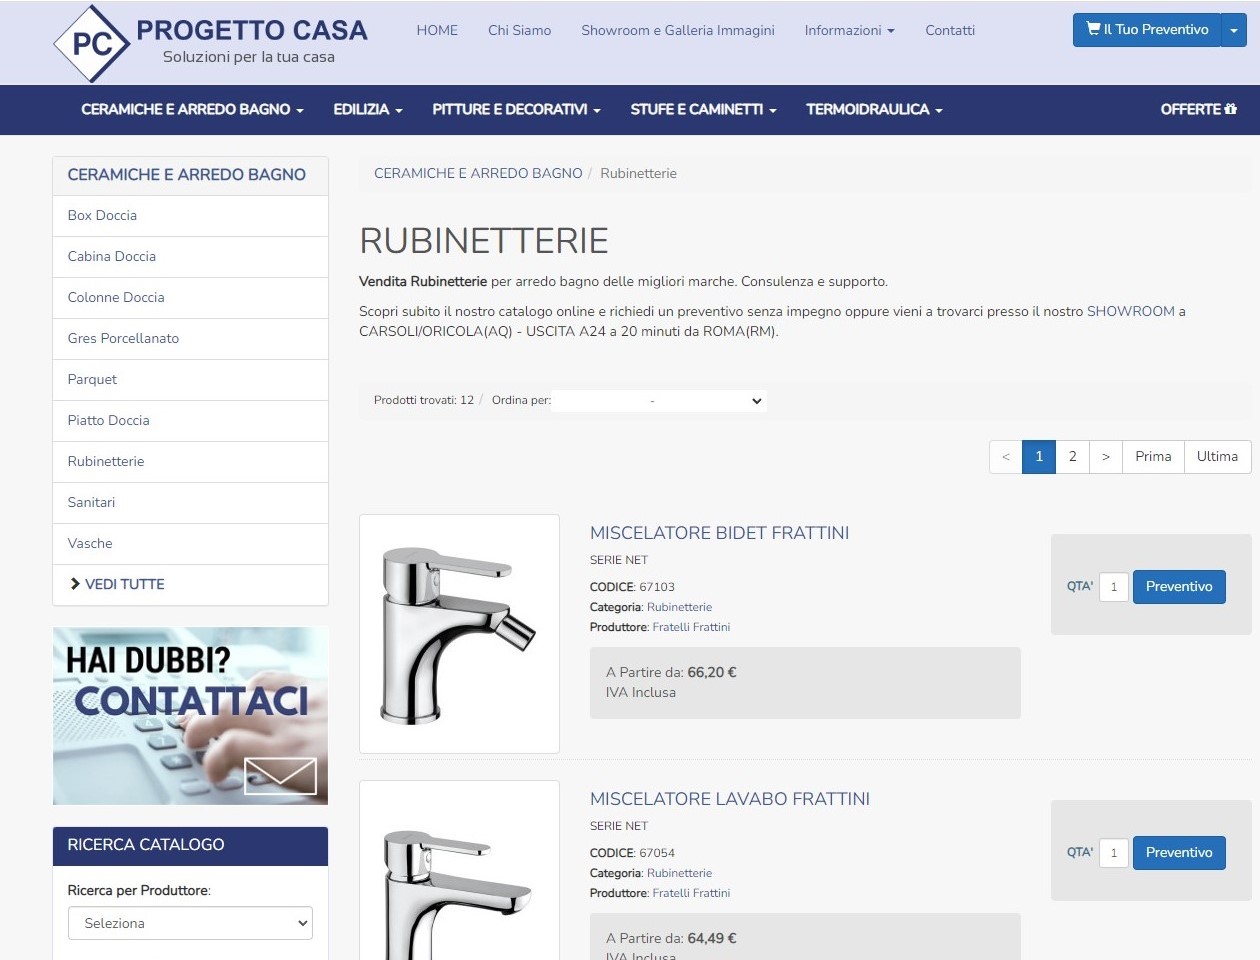Click Preventivo button for Miscelatore Lavabo
The width and height of the screenshot is (1260, 960).
[x=1179, y=853]
